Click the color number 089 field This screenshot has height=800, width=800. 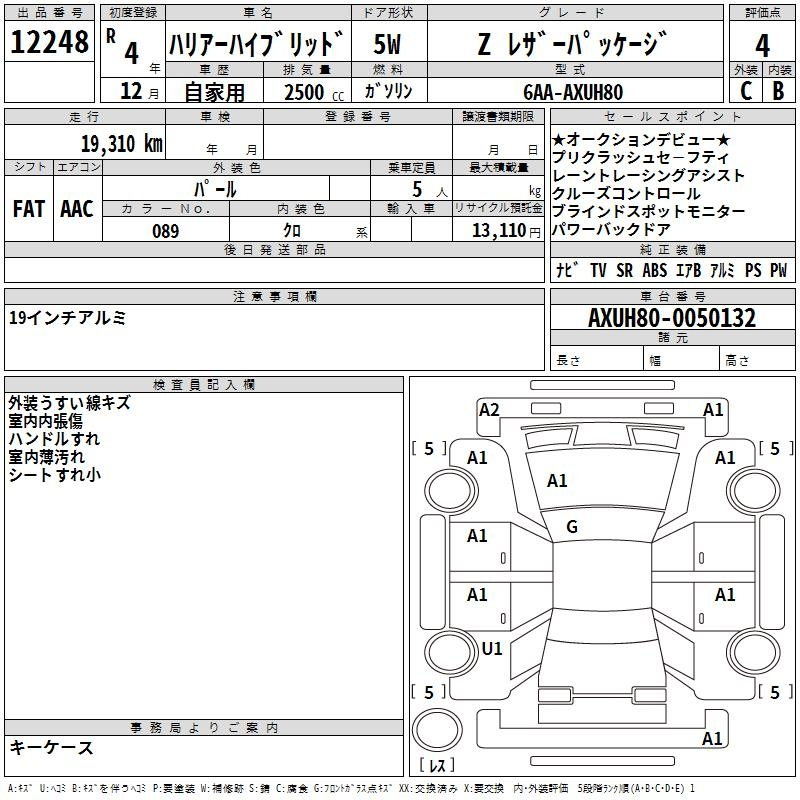click(165, 231)
